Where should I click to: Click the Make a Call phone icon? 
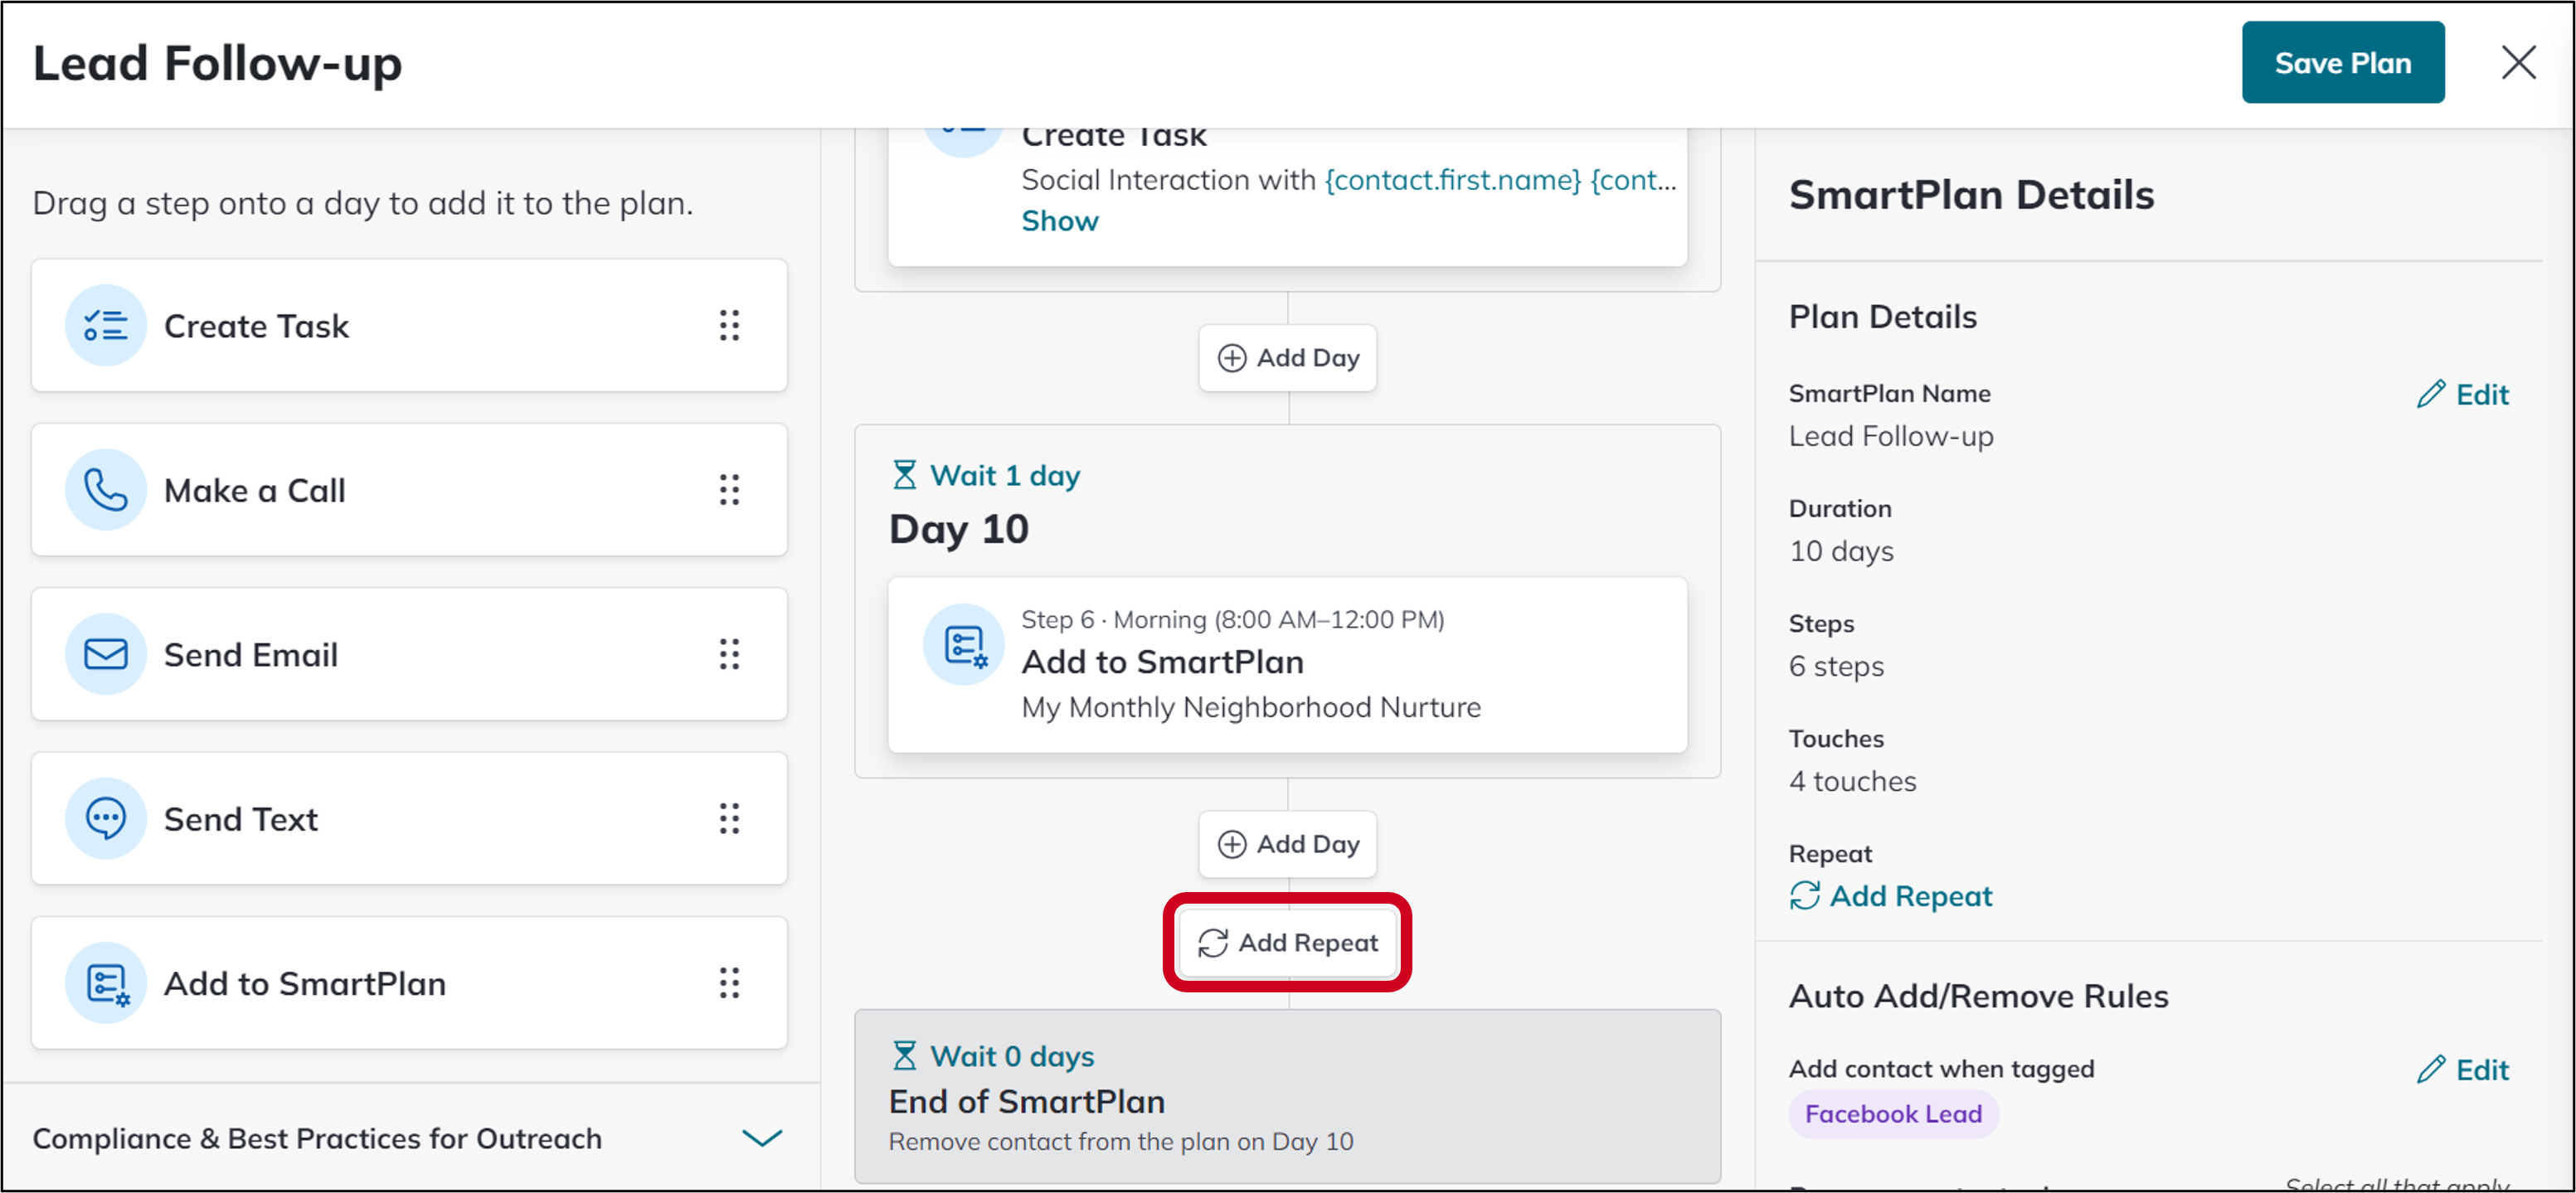(x=106, y=490)
